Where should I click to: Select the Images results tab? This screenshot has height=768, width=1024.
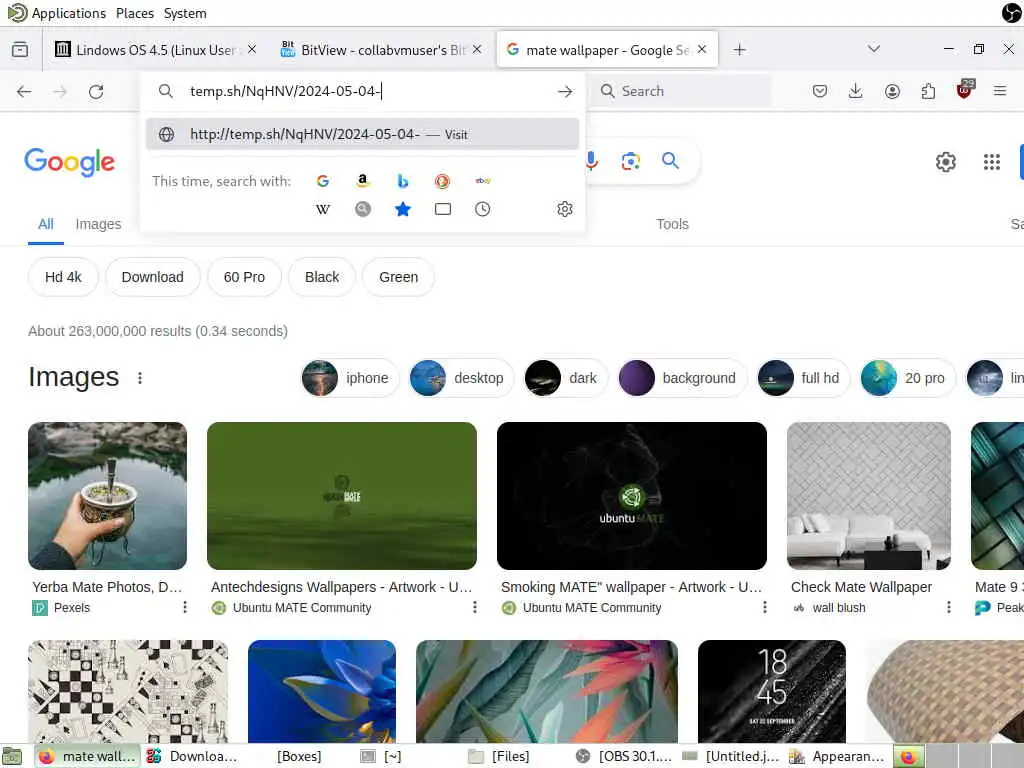coord(98,224)
